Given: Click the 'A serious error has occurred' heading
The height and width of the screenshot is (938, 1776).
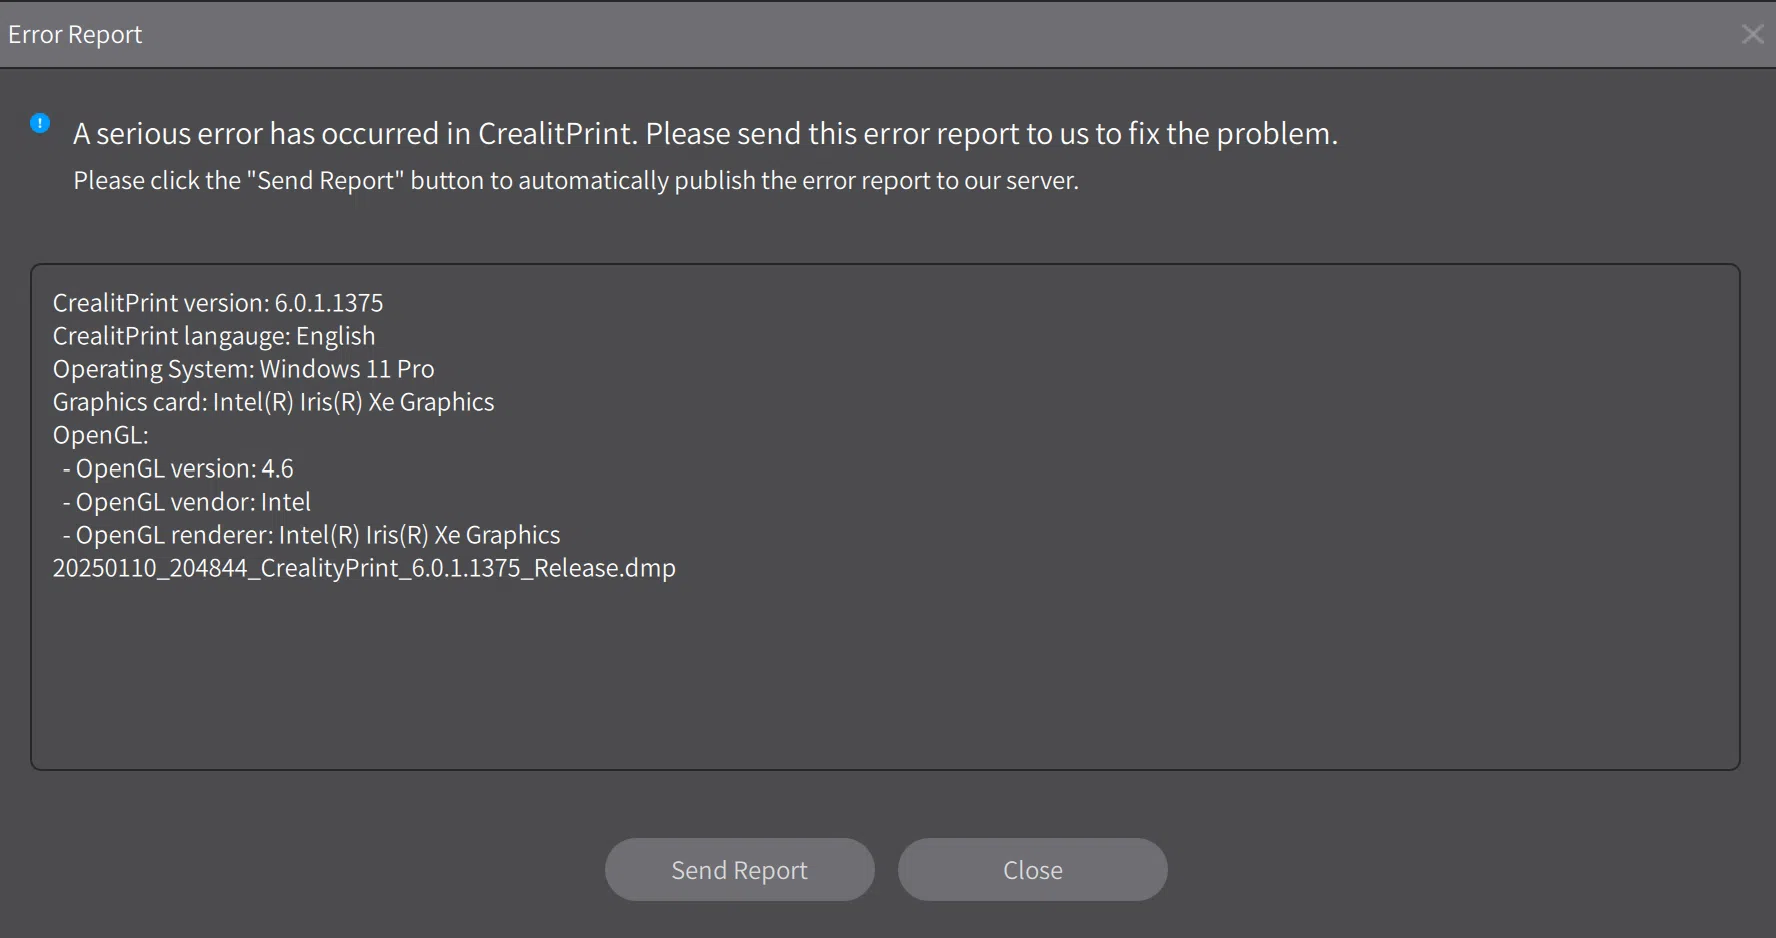Looking at the screenshot, I should pos(705,133).
